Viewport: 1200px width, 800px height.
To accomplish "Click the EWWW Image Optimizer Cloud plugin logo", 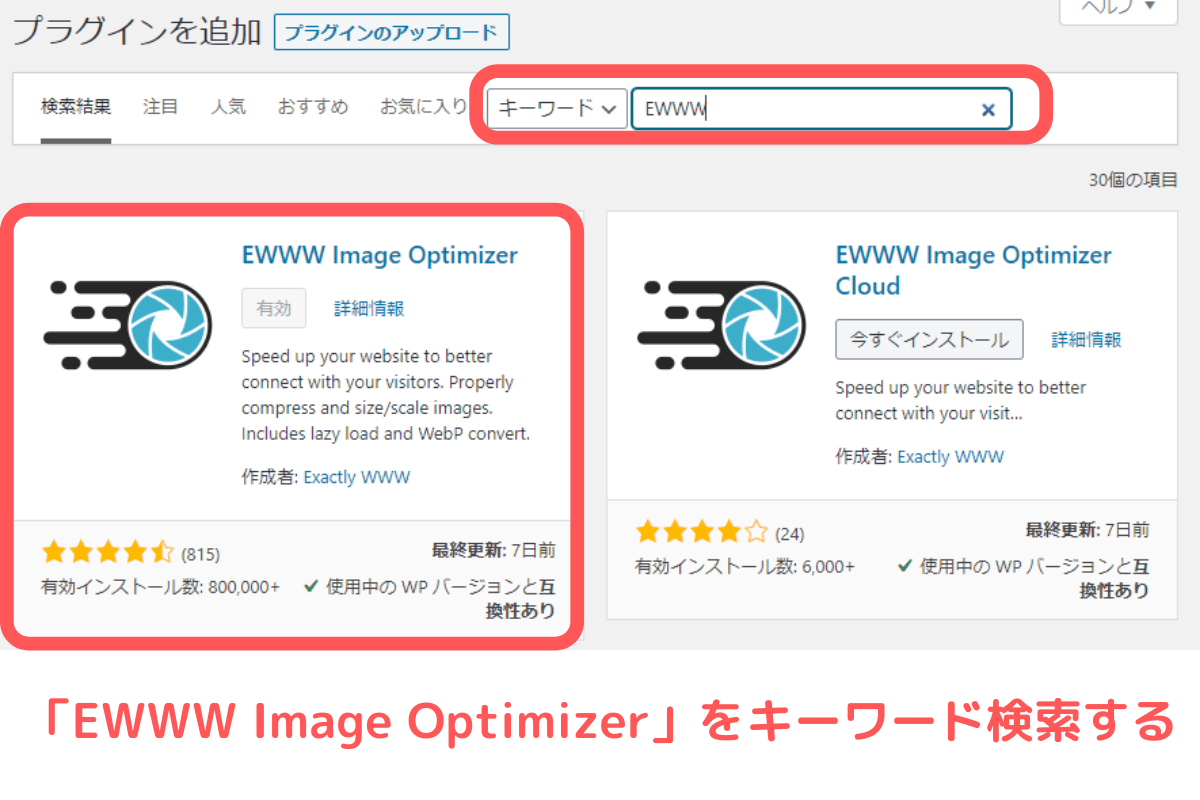I will tap(721, 326).
